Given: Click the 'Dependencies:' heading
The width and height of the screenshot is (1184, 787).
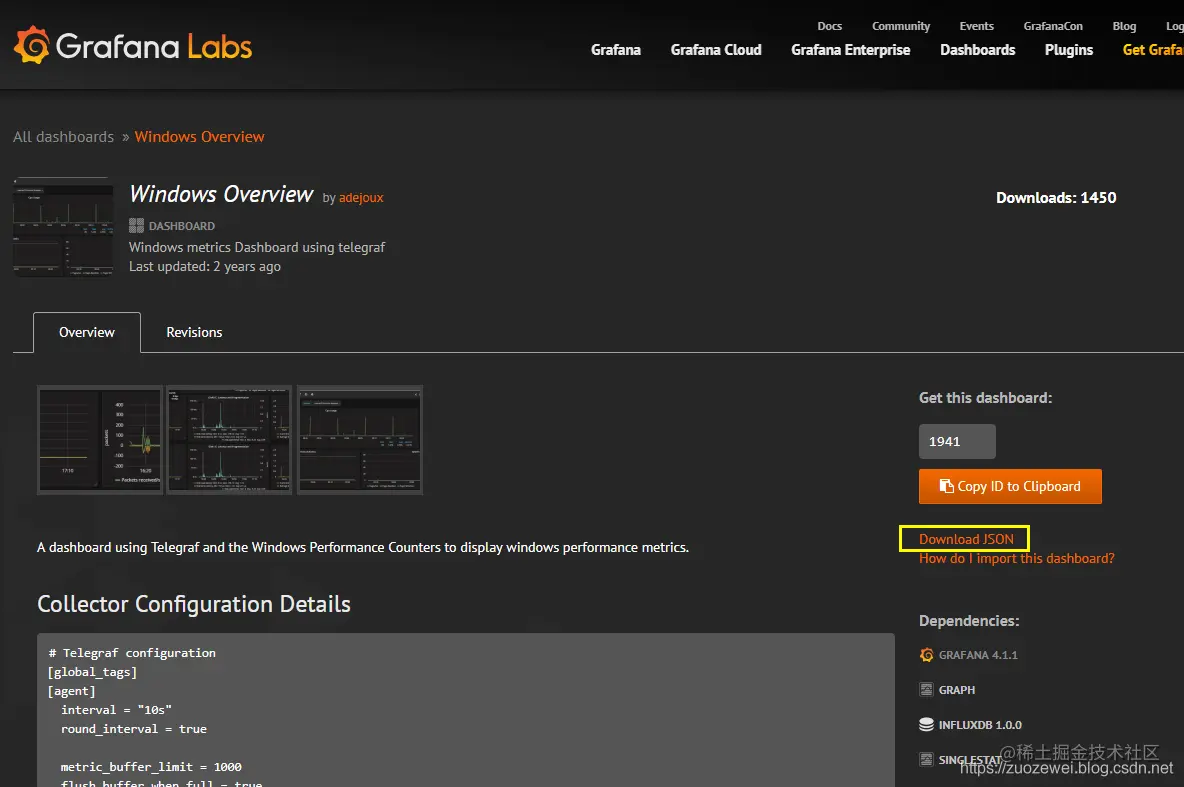Looking at the screenshot, I should click(x=969, y=621).
